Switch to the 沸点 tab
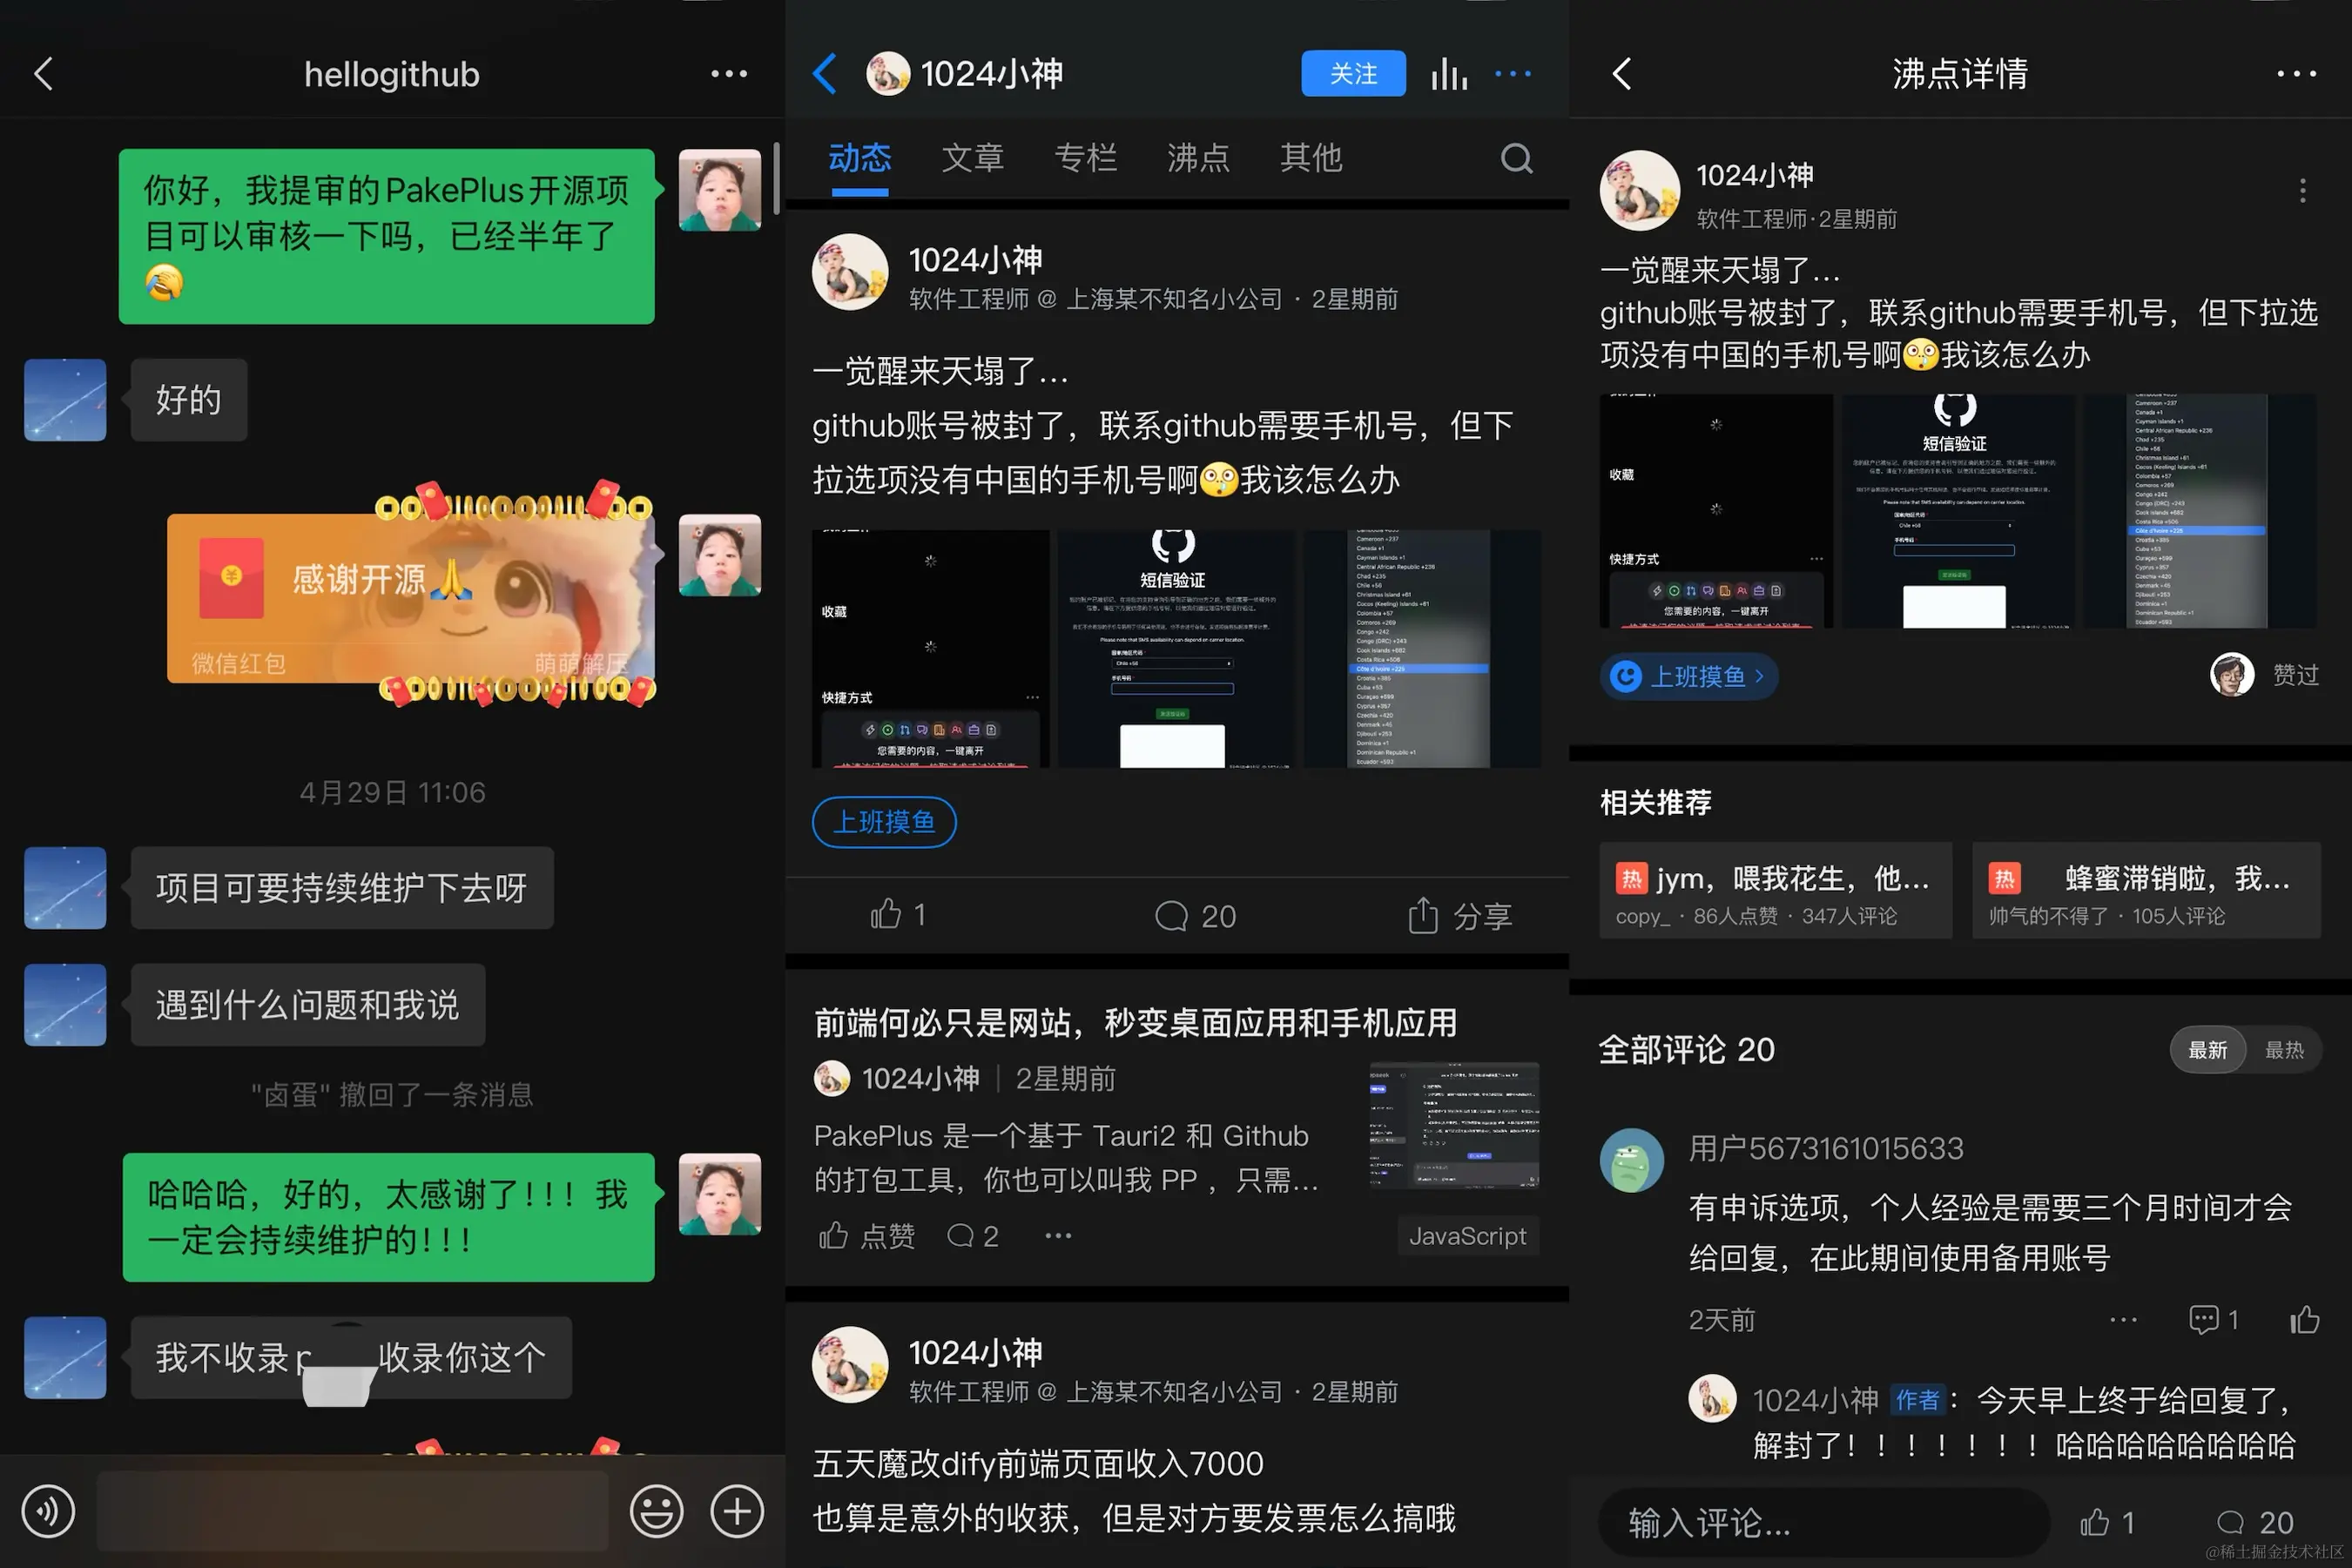The image size is (2352, 1568). 1198,158
